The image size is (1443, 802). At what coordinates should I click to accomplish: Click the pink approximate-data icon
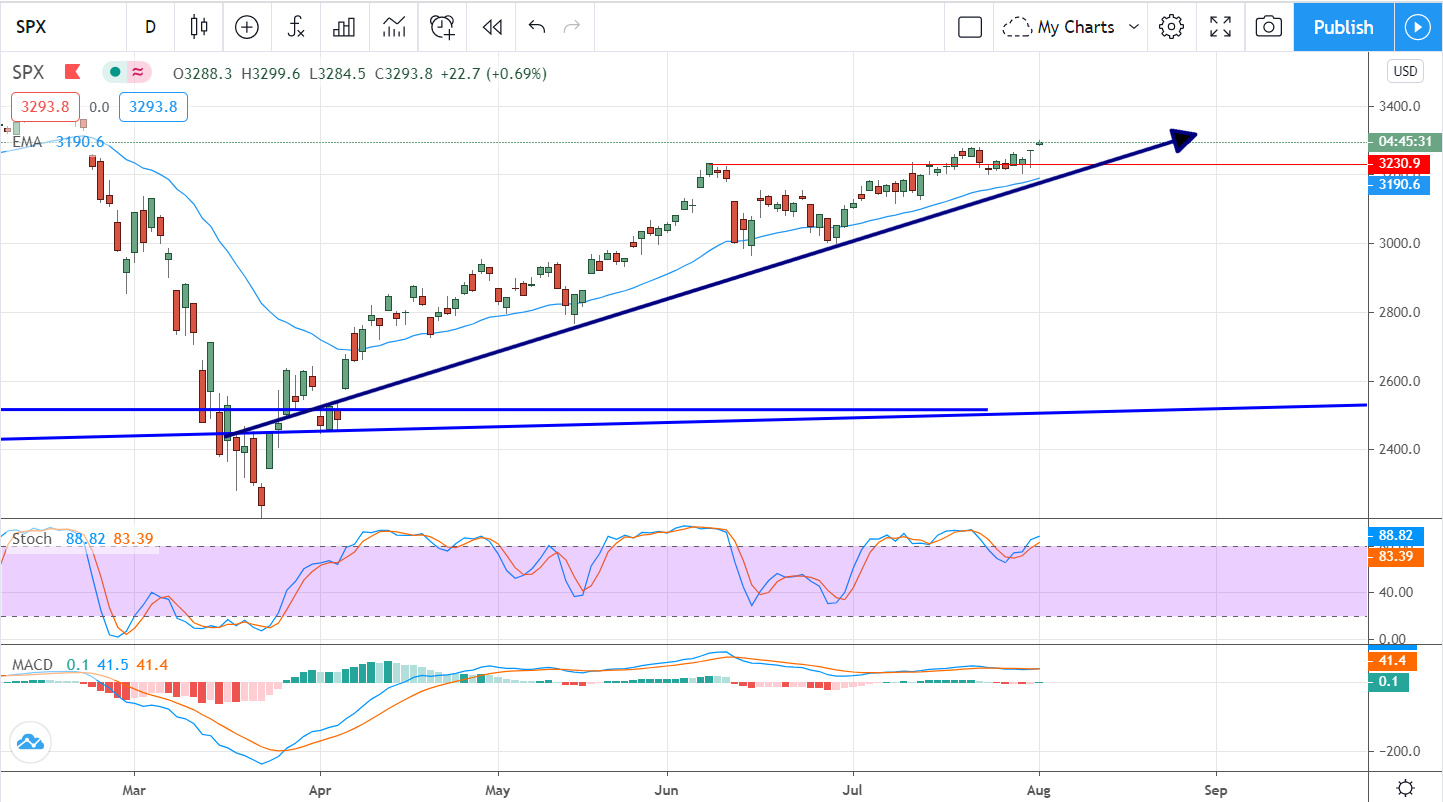(x=138, y=72)
